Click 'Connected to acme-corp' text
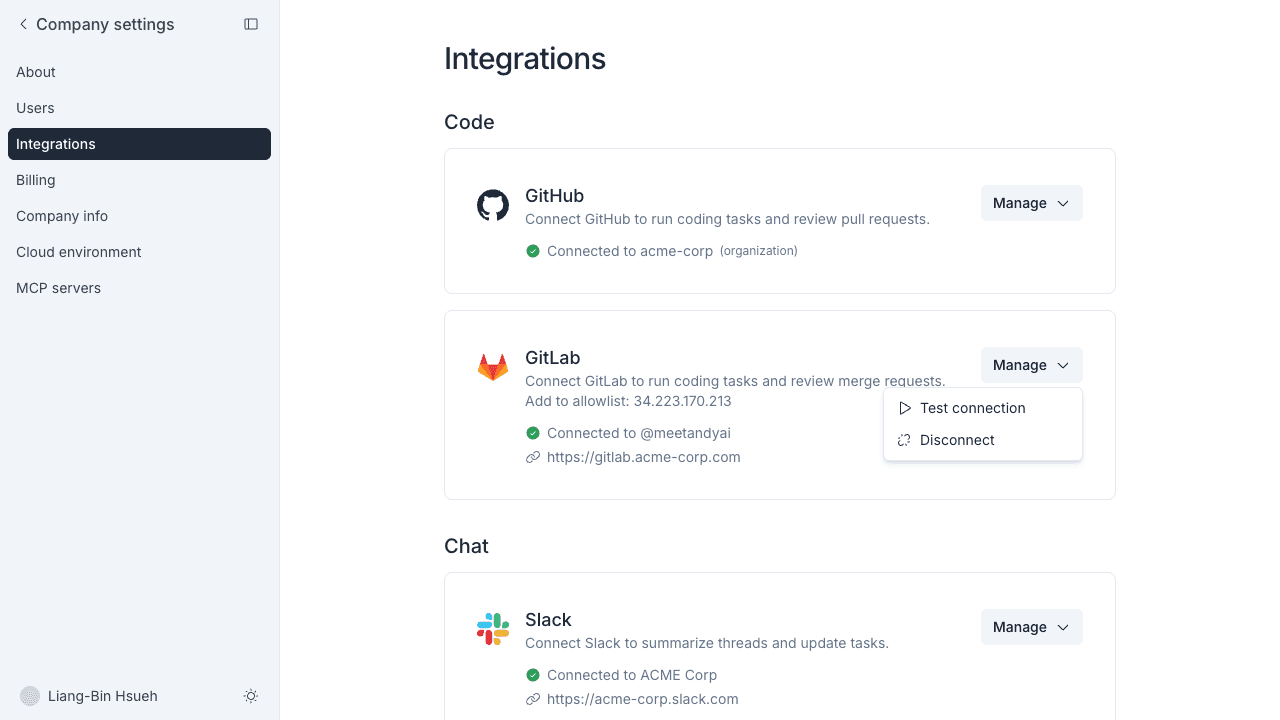Viewport: 1280px width, 720px height. (x=630, y=251)
